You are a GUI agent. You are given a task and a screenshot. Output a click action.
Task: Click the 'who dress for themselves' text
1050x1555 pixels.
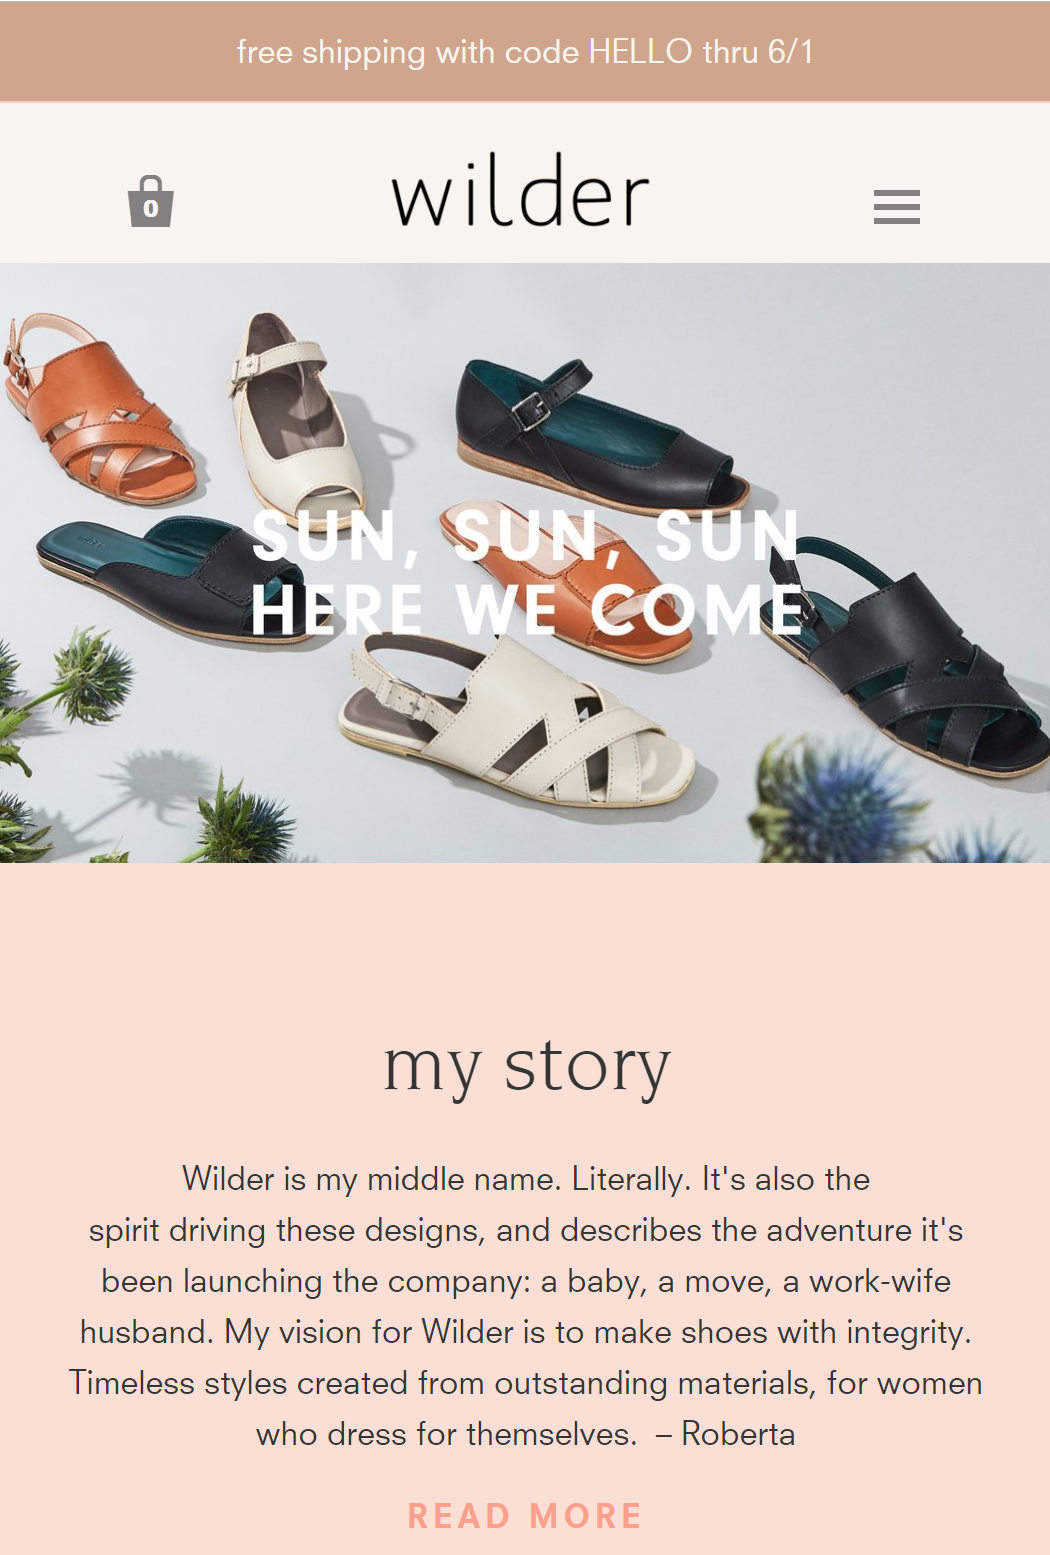pyautogui.click(x=447, y=1434)
